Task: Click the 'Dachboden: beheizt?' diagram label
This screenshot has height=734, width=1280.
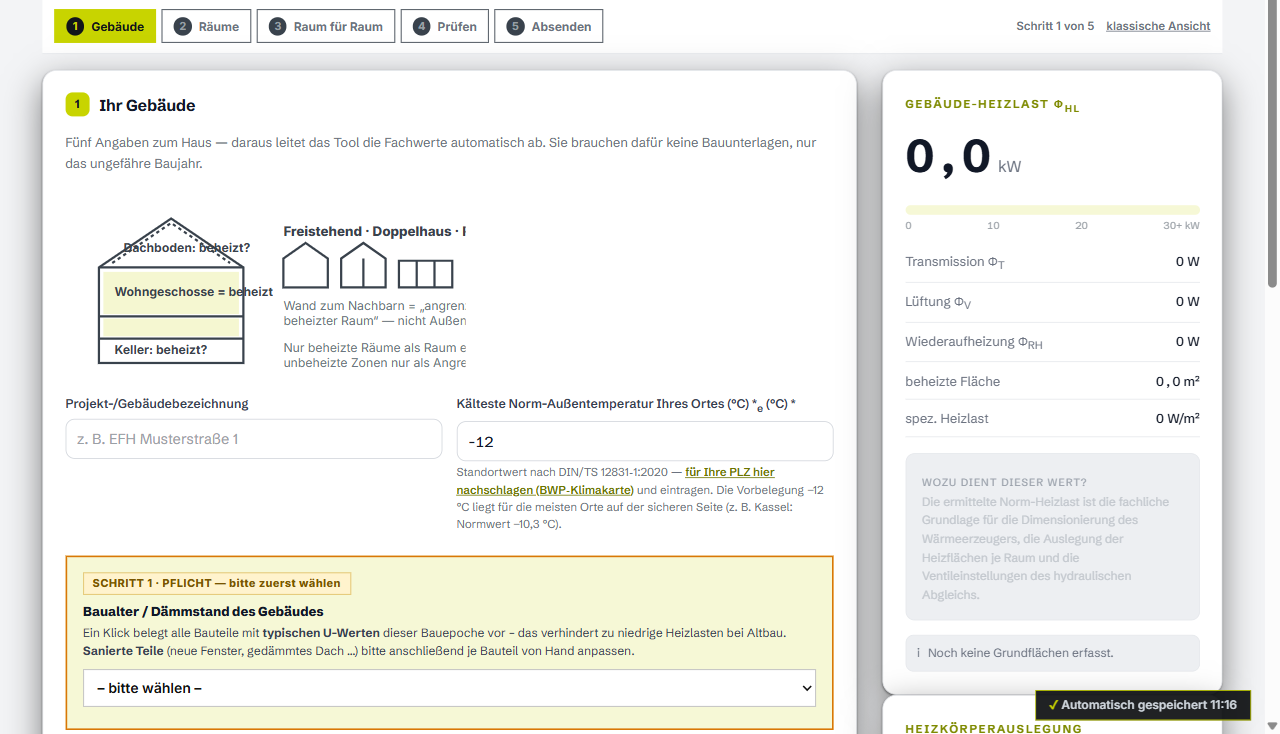Action: click(187, 247)
